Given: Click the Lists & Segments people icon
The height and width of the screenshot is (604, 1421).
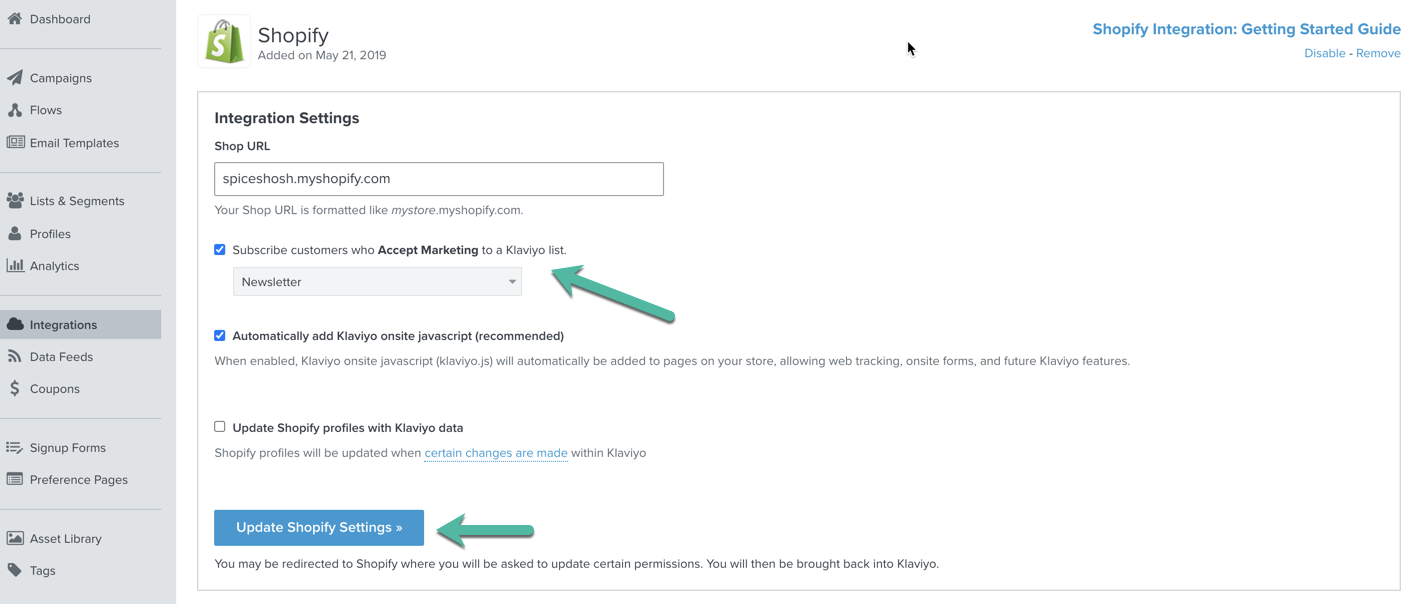Looking at the screenshot, I should point(15,201).
